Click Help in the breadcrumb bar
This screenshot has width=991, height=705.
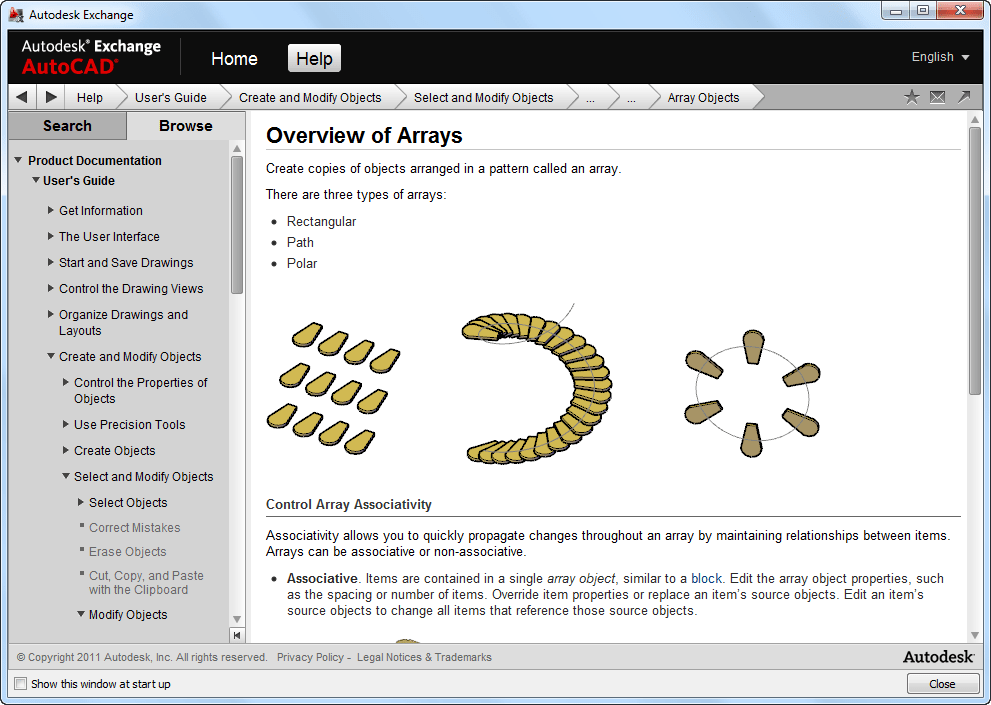coord(90,97)
